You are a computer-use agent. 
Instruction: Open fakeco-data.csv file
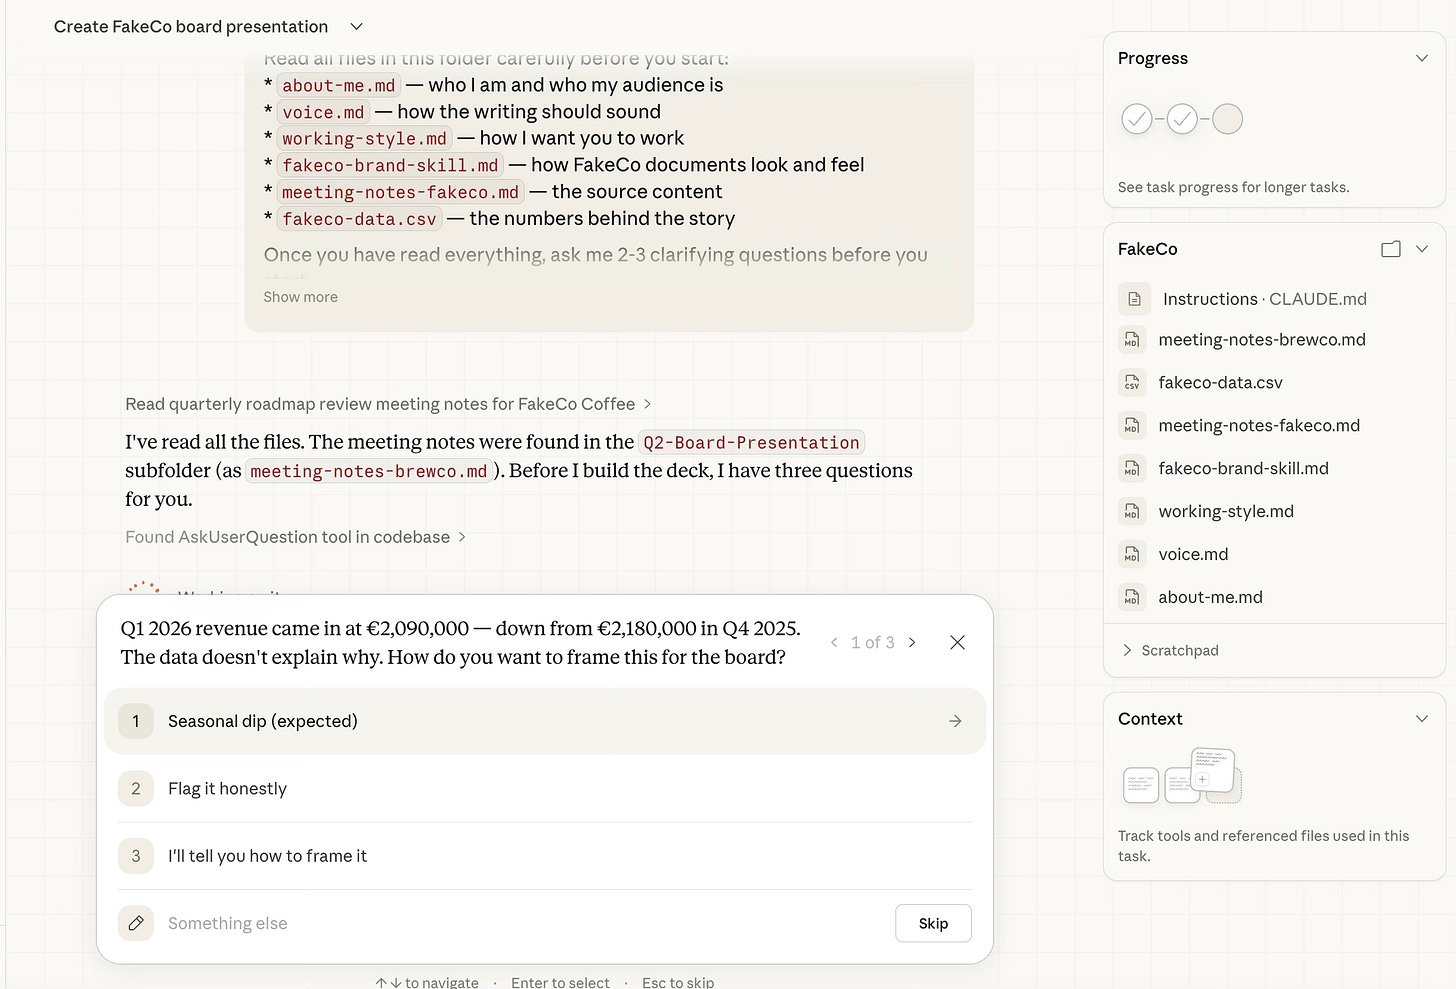coord(1220,383)
